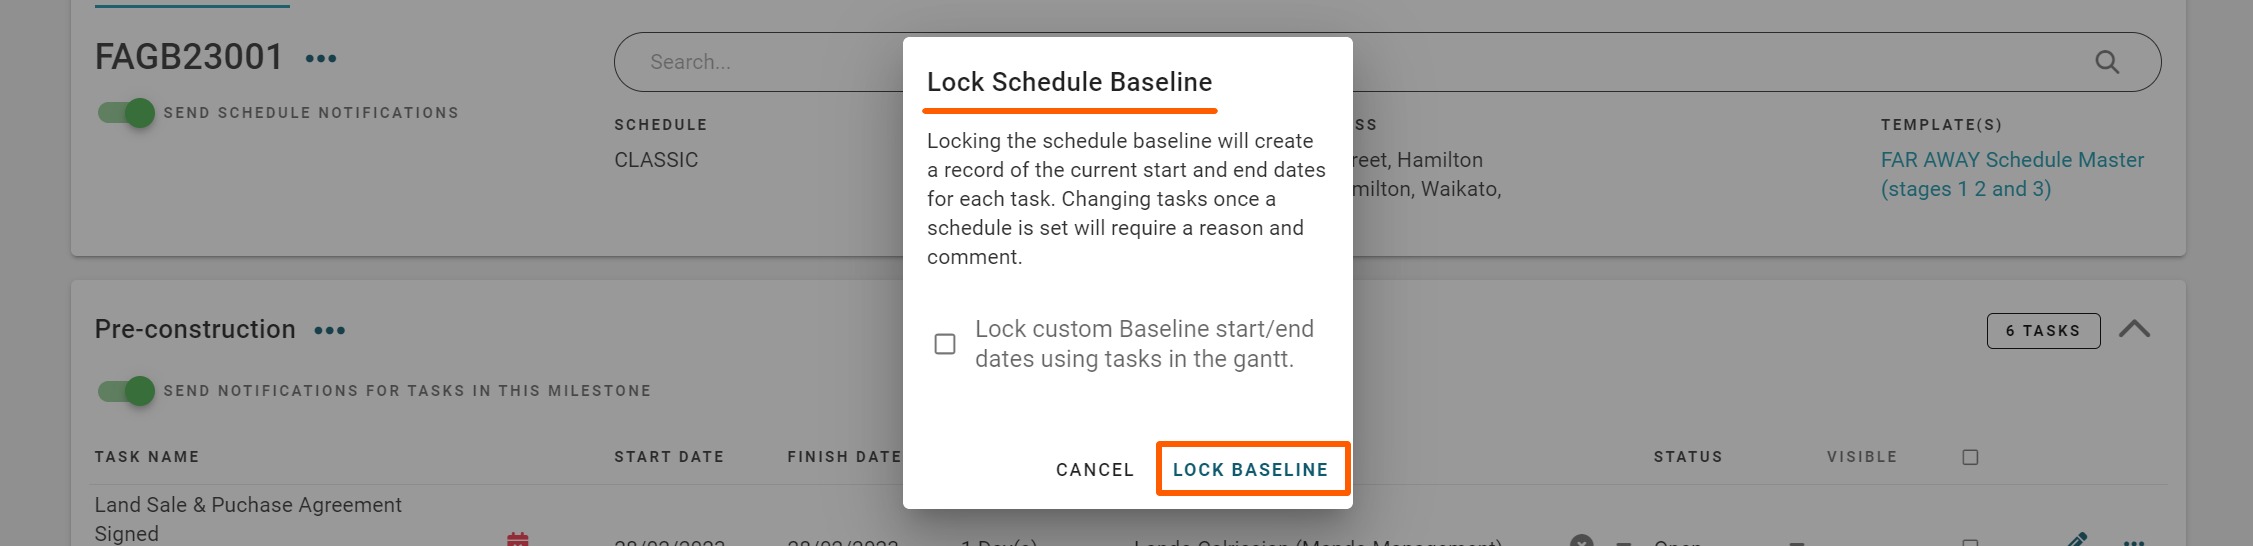Sort by Start Date column header
The image size is (2253, 546).
click(669, 457)
